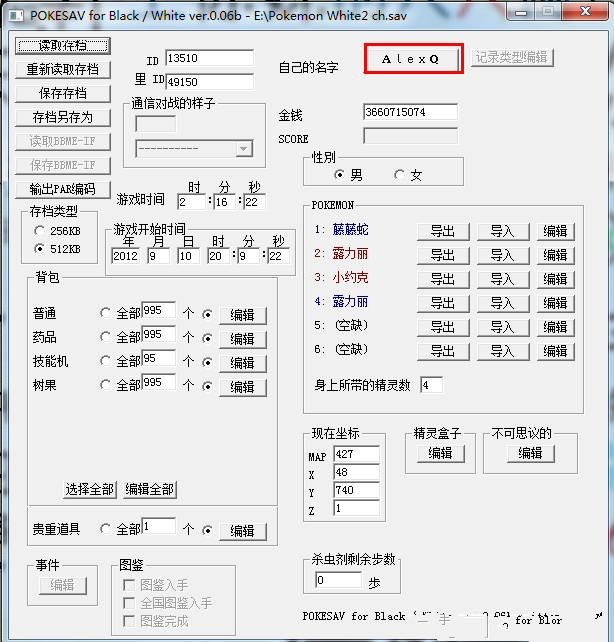The width and height of the screenshot is (614, 642).
Task: Click 导出 for Pokemon 2 露力丽
Action: point(443,255)
